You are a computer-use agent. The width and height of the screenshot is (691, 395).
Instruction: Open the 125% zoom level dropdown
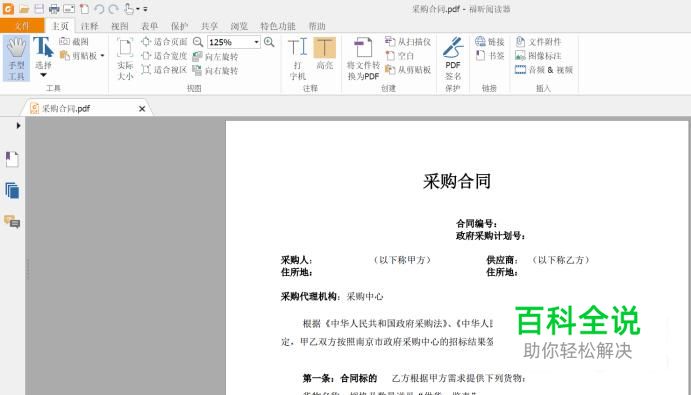click(x=256, y=42)
